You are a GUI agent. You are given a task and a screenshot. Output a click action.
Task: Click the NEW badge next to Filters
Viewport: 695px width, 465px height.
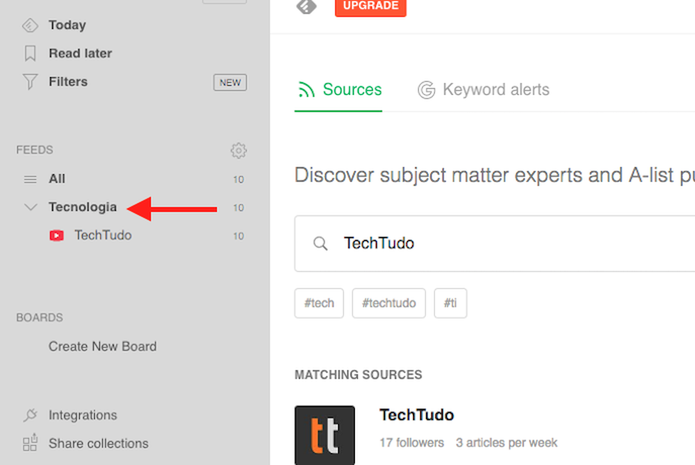tap(230, 82)
